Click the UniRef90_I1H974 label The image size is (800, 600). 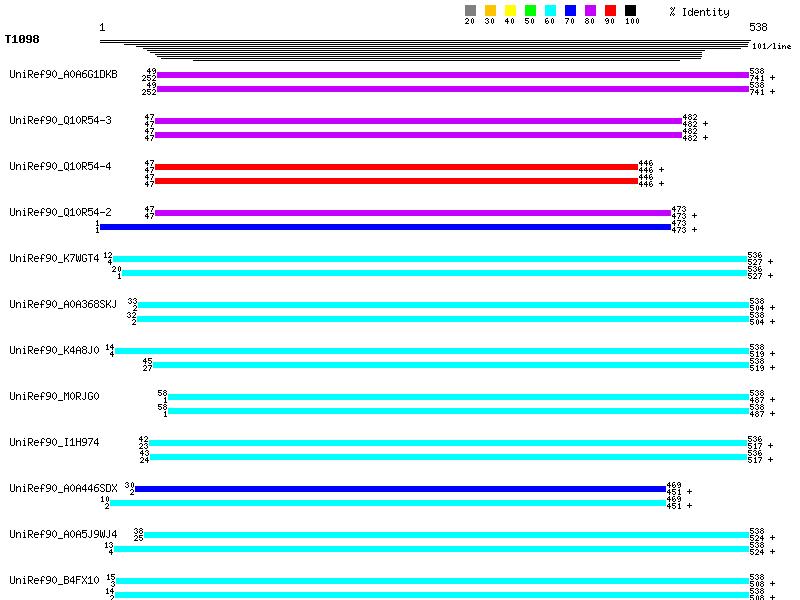(52, 442)
